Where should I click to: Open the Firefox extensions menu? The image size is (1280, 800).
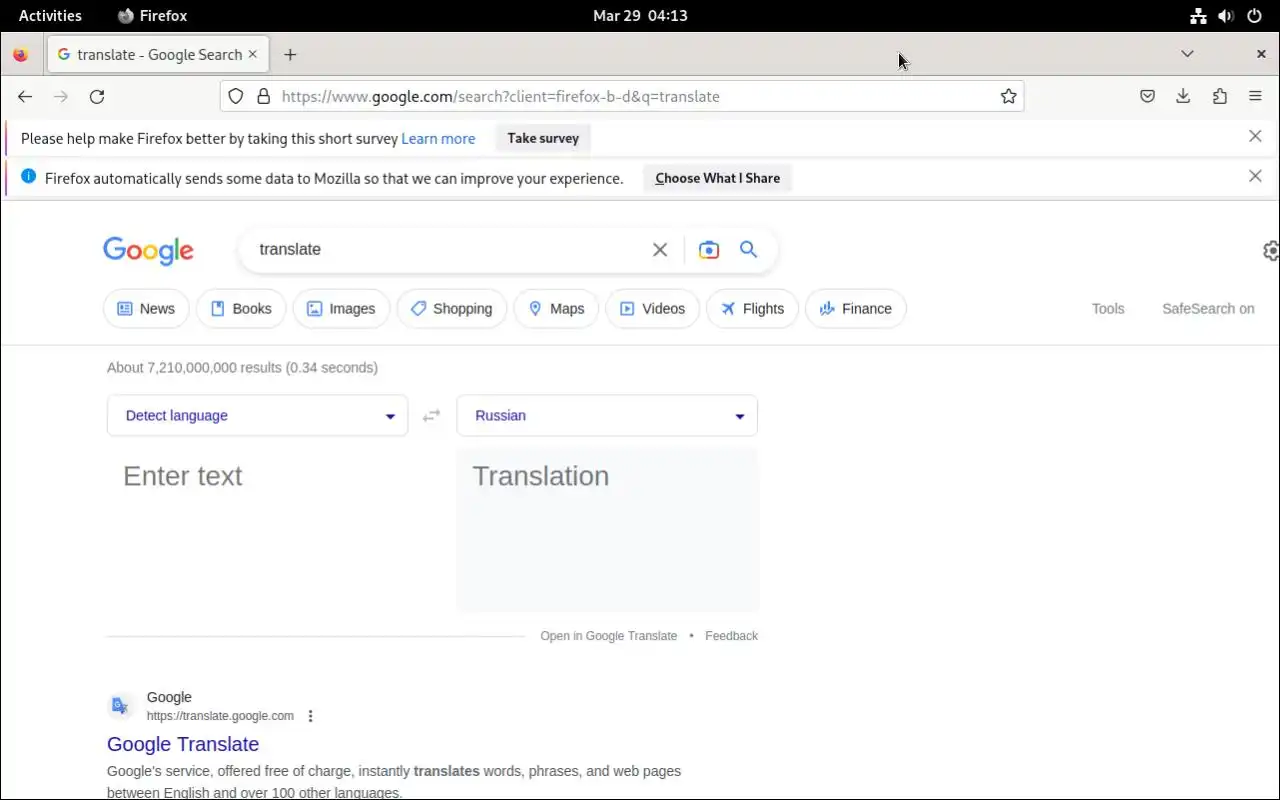click(1219, 96)
